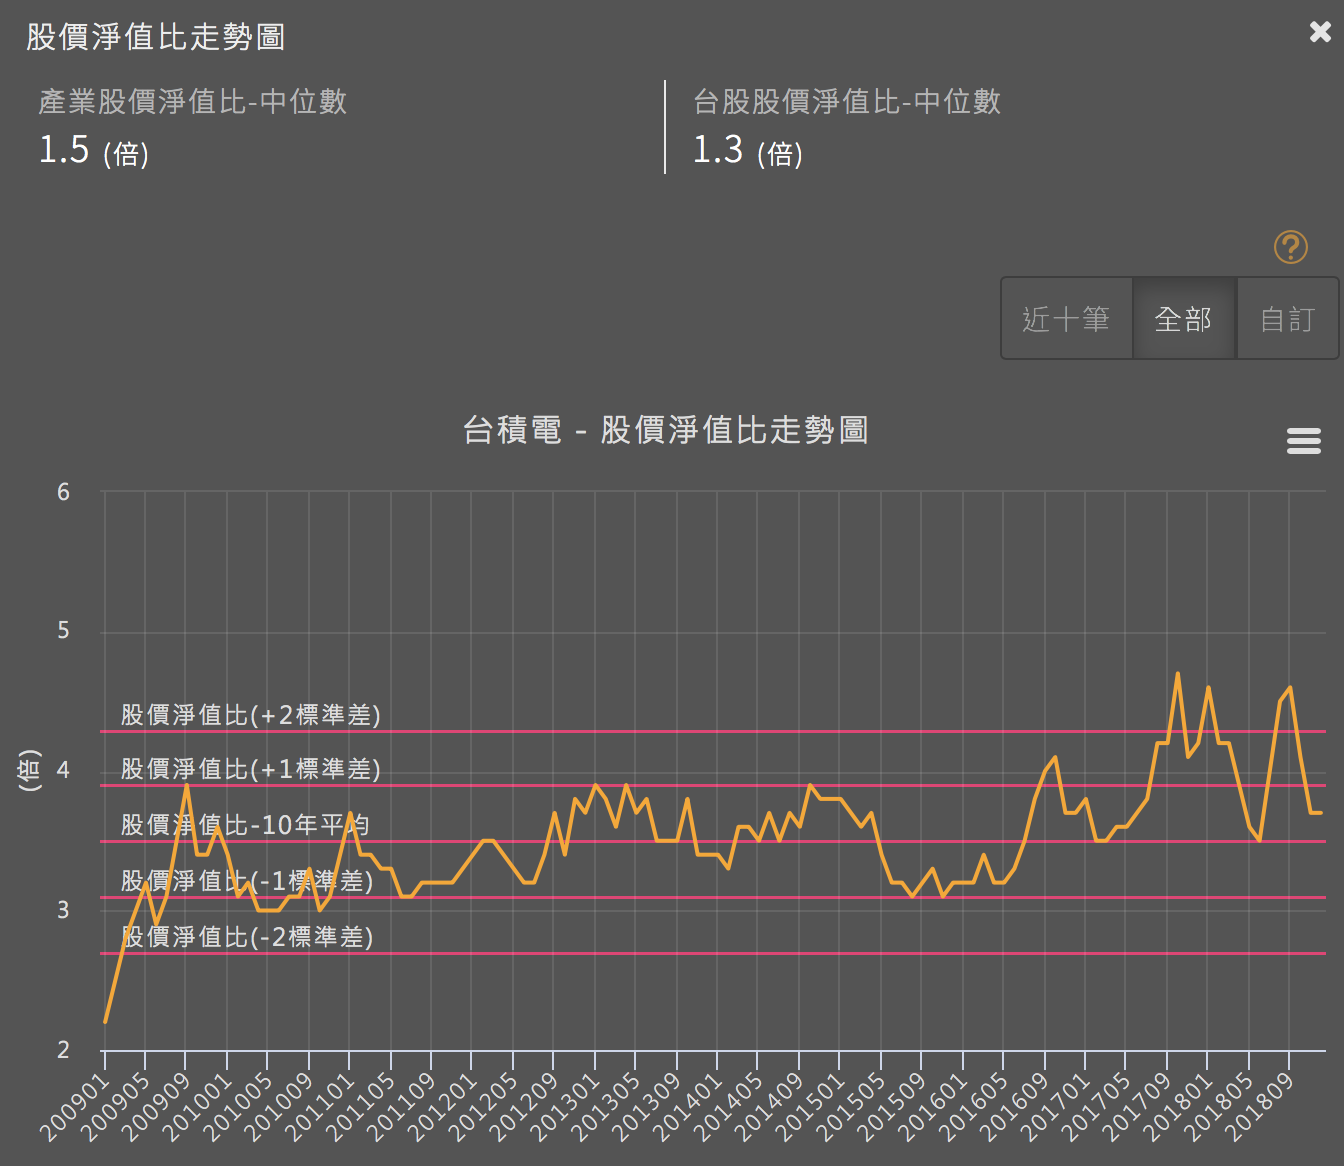Viewport: 1344px width, 1166px height.
Task: Click the 產業股價淨值比-中位數 value 1.5
Action: (64, 150)
